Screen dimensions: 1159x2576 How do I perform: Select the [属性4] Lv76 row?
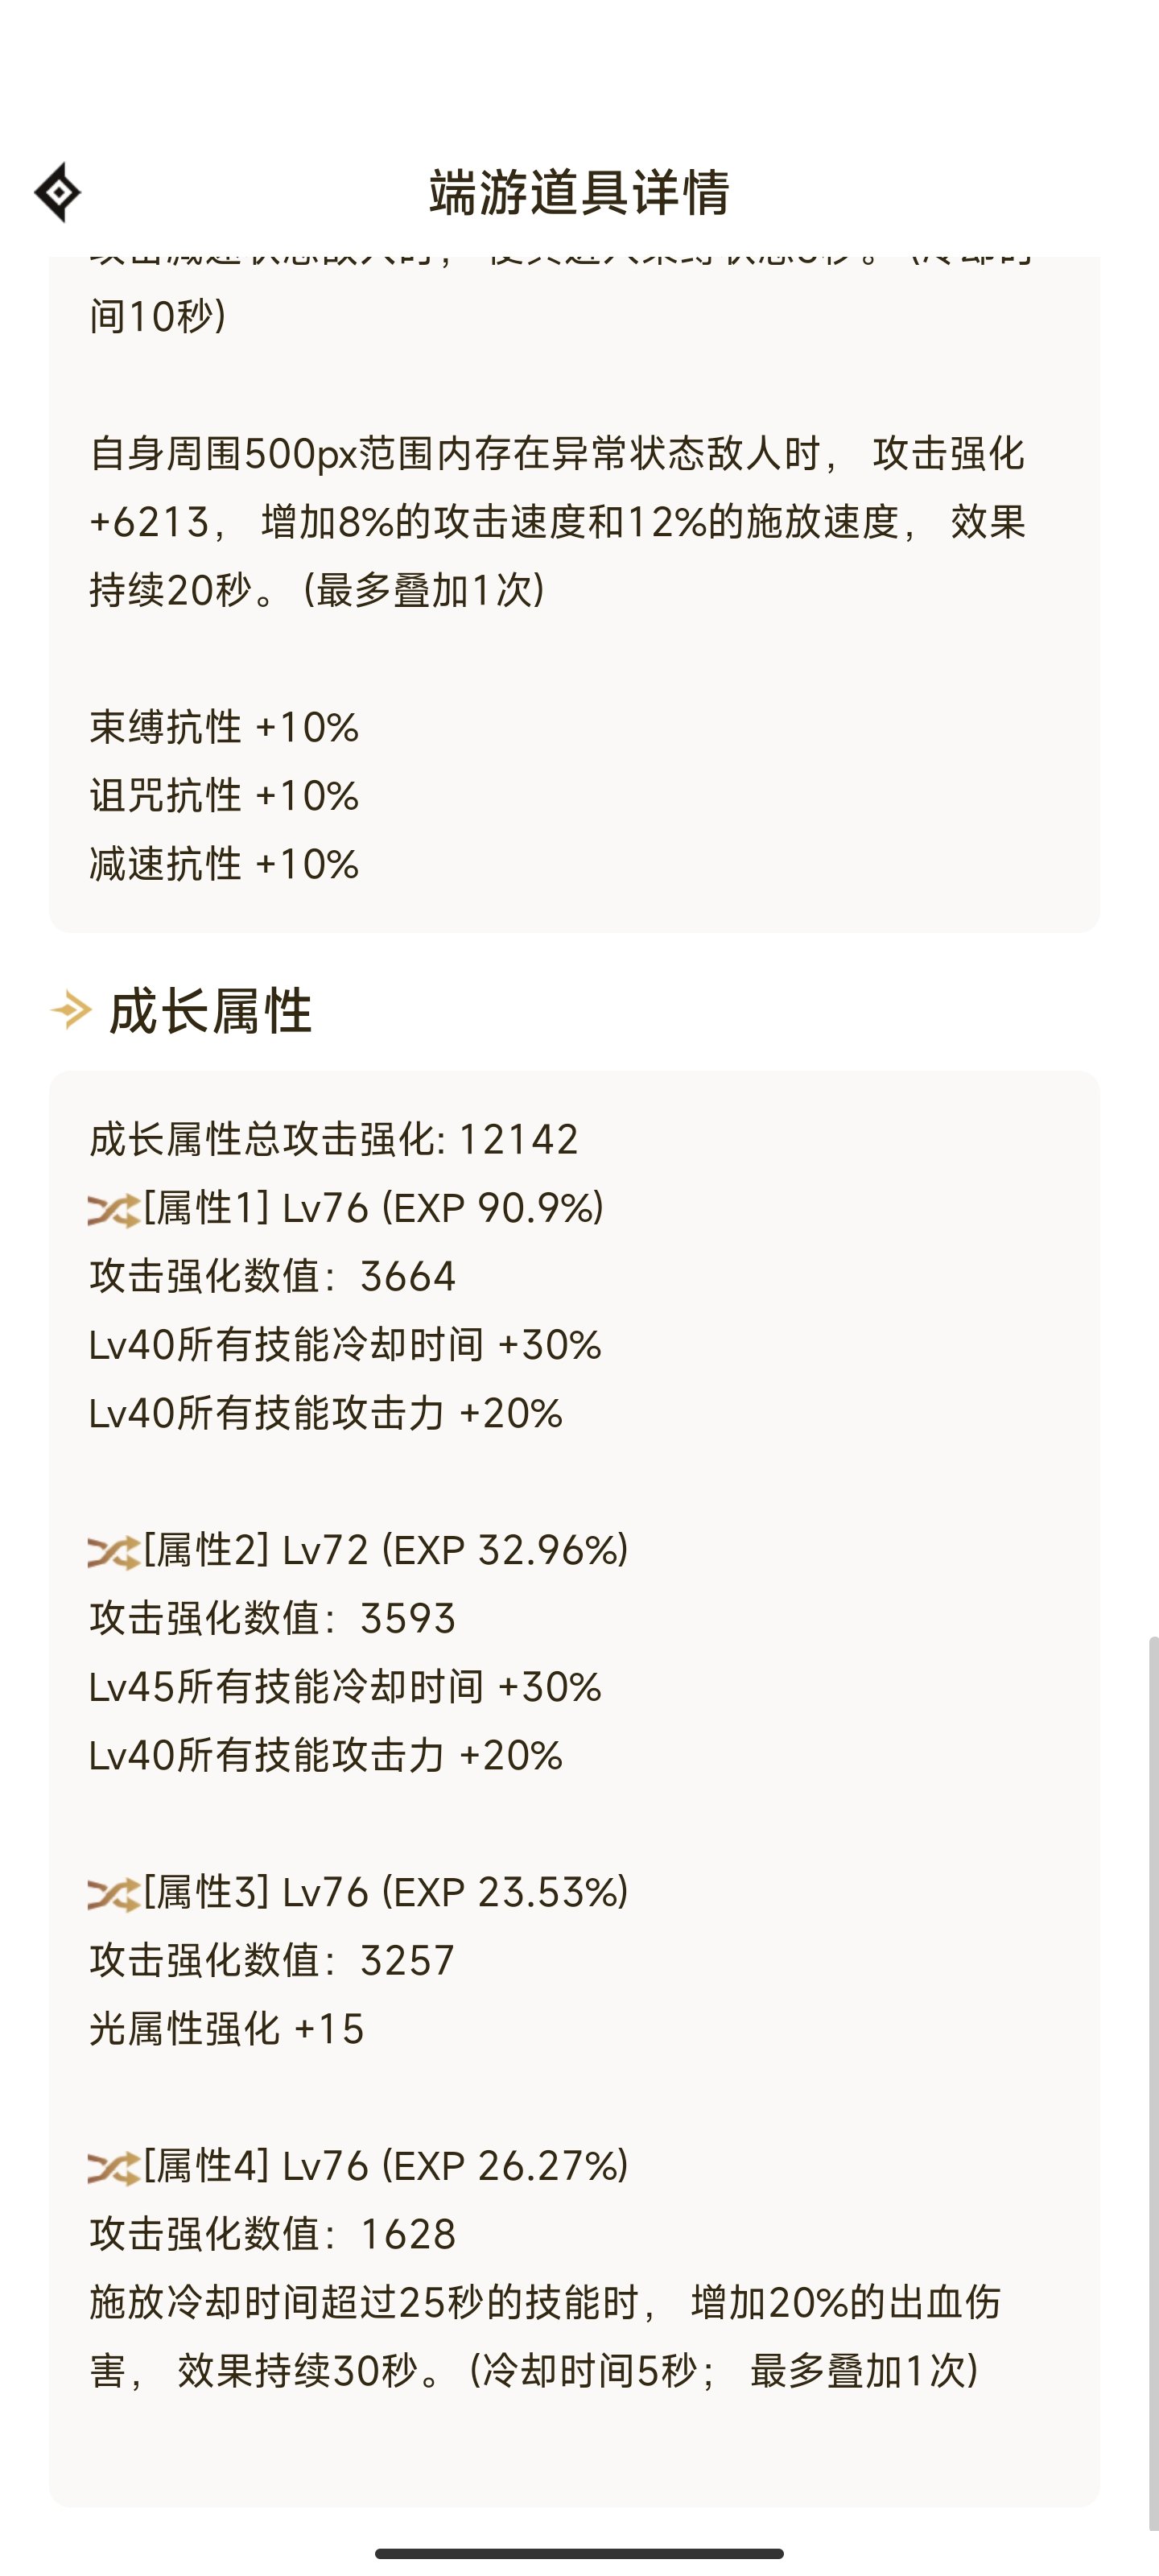tap(358, 2165)
